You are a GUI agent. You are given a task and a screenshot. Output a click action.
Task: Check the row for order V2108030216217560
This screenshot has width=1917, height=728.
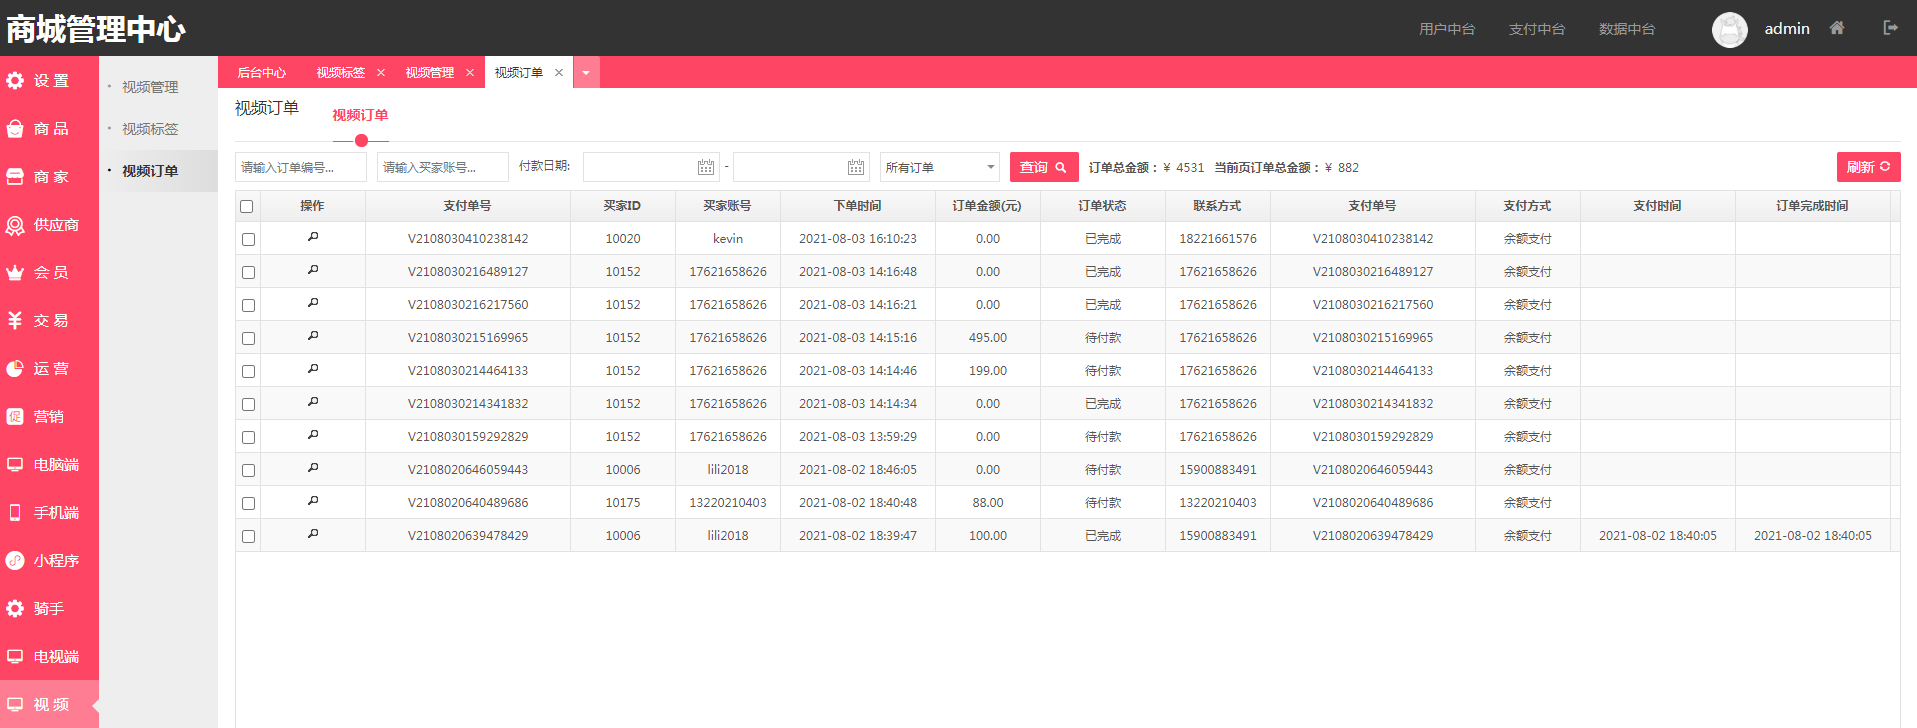click(248, 306)
